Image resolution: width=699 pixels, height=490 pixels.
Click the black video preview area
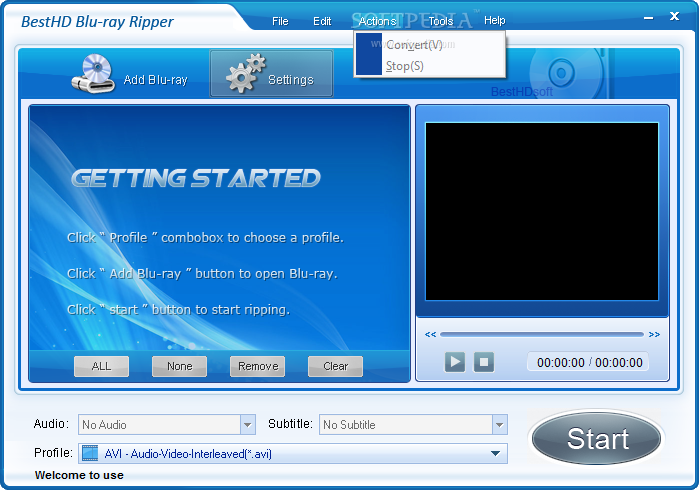[542, 211]
